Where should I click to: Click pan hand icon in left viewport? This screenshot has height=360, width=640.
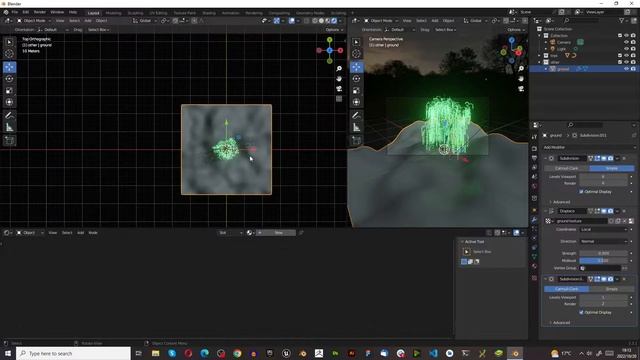pyautogui.click(x=339, y=78)
